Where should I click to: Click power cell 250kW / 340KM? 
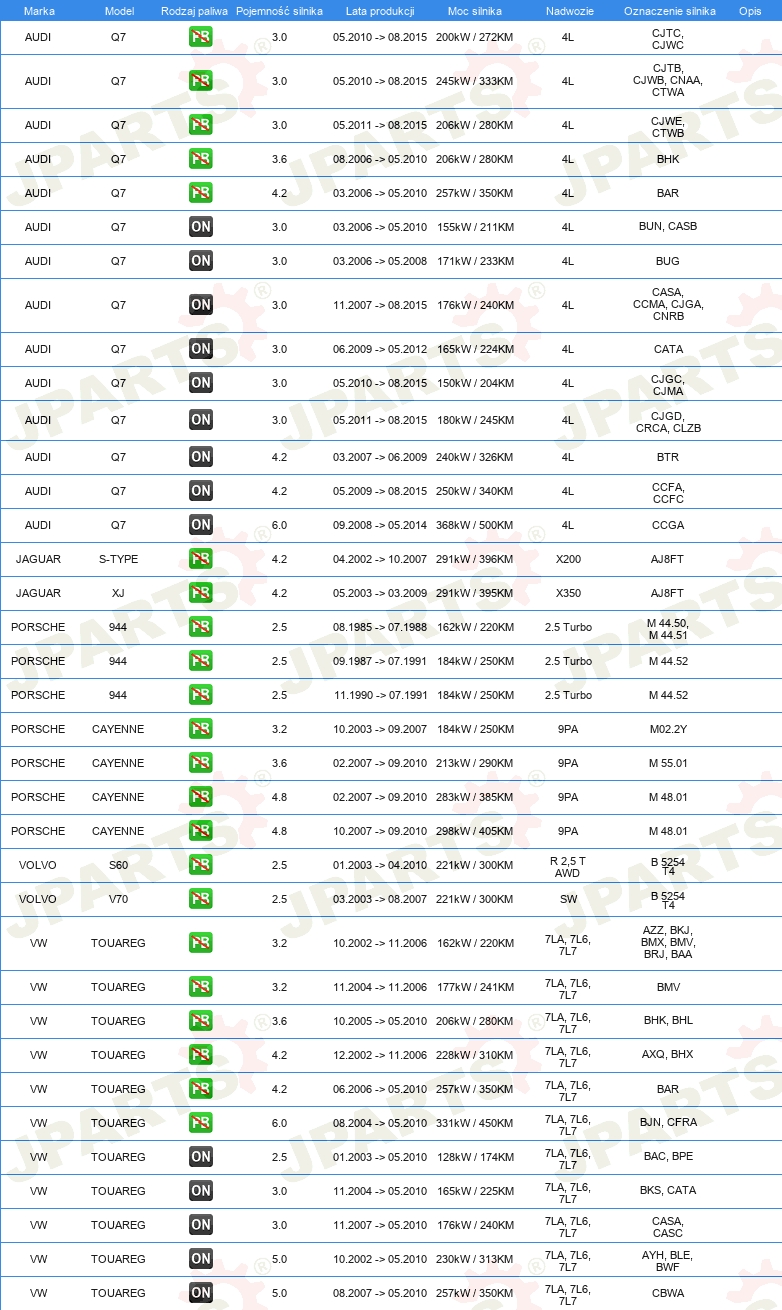click(475, 491)
